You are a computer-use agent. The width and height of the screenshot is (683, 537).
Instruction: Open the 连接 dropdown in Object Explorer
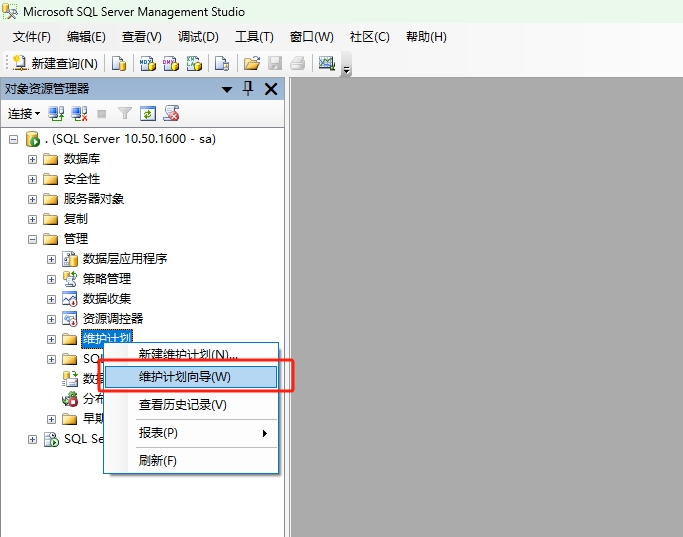point(24,114)
